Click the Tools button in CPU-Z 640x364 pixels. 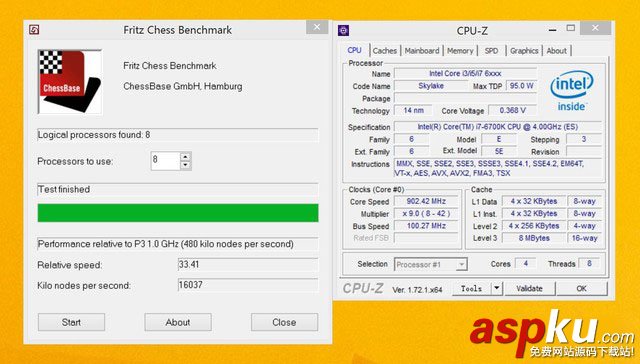pyautogui.click(x=472, y=289)
